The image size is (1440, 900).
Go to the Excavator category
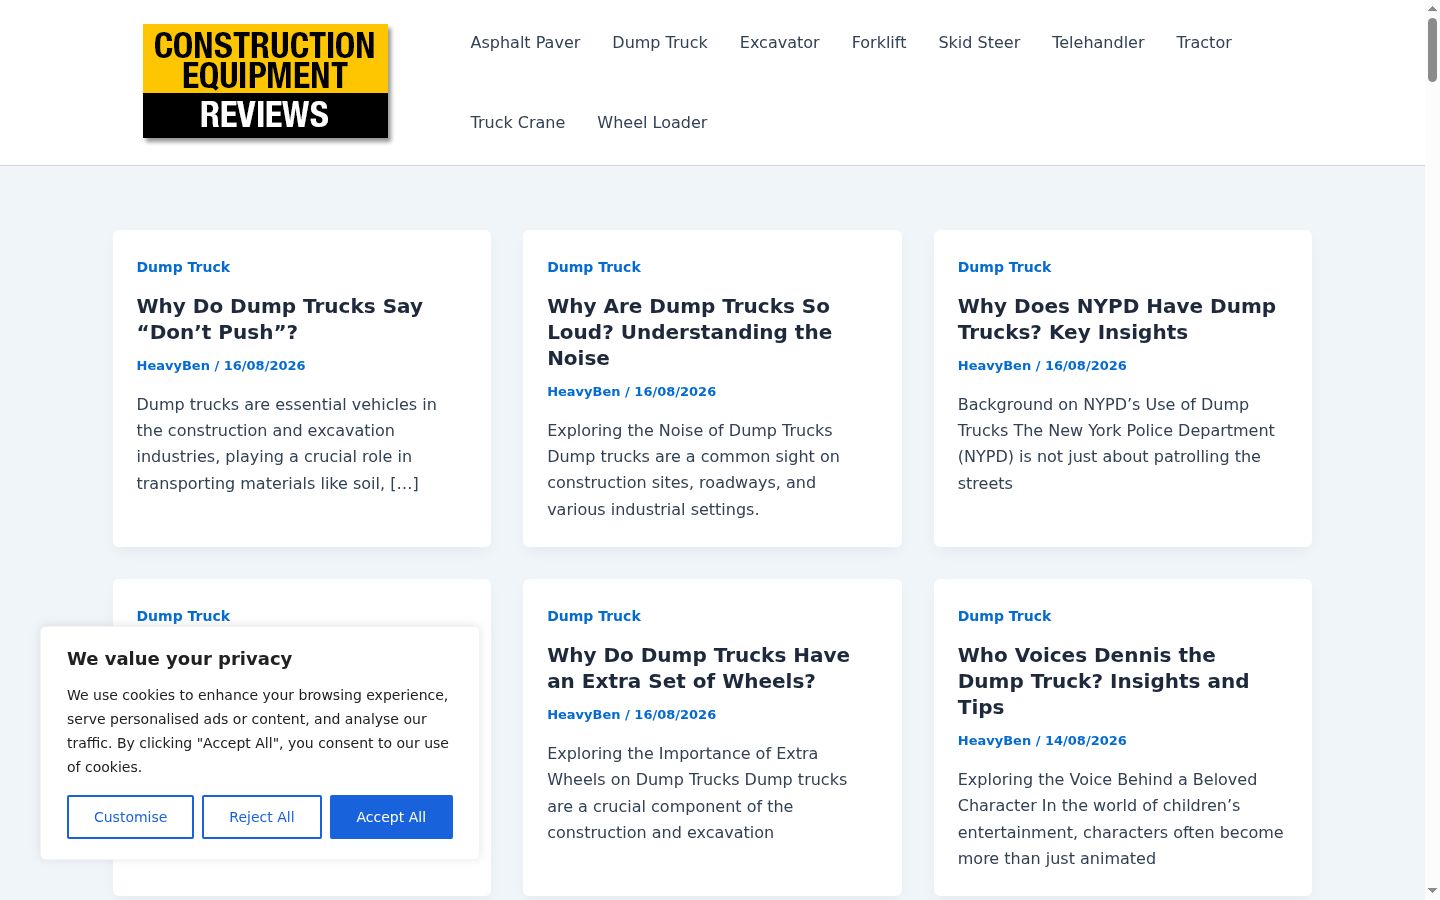(779, 42)
